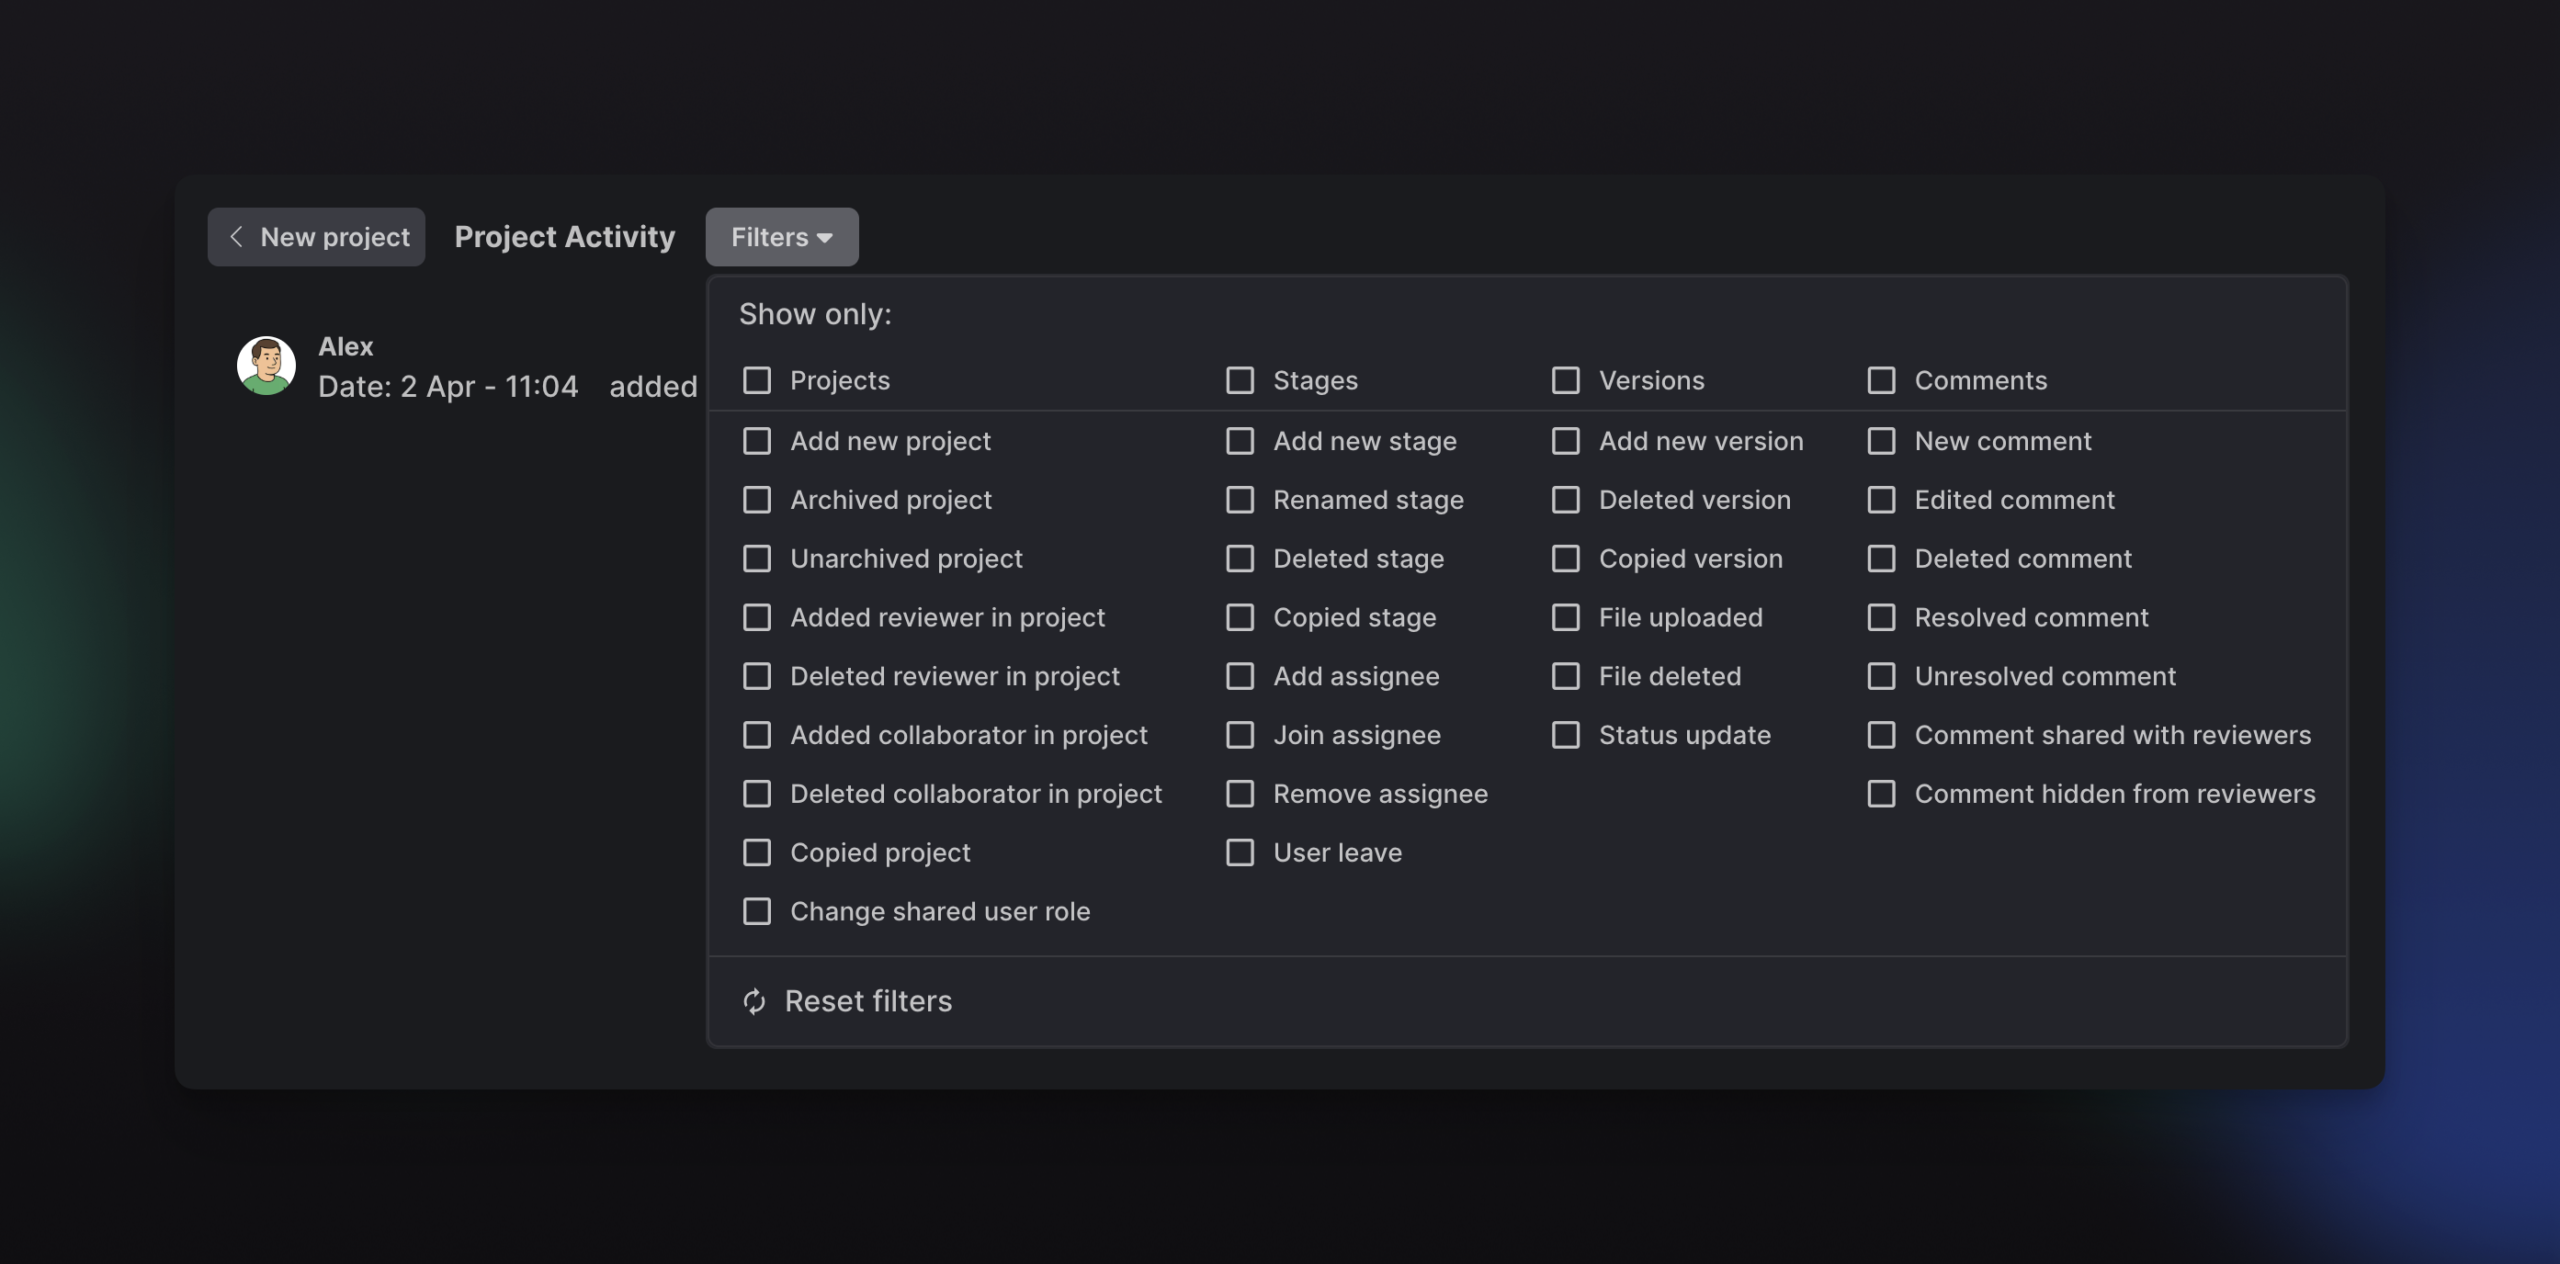Image resolution: width=2560 pixels, height=1264 pixels.
Task: Click the user name Alex
Action: coord(346,347)
